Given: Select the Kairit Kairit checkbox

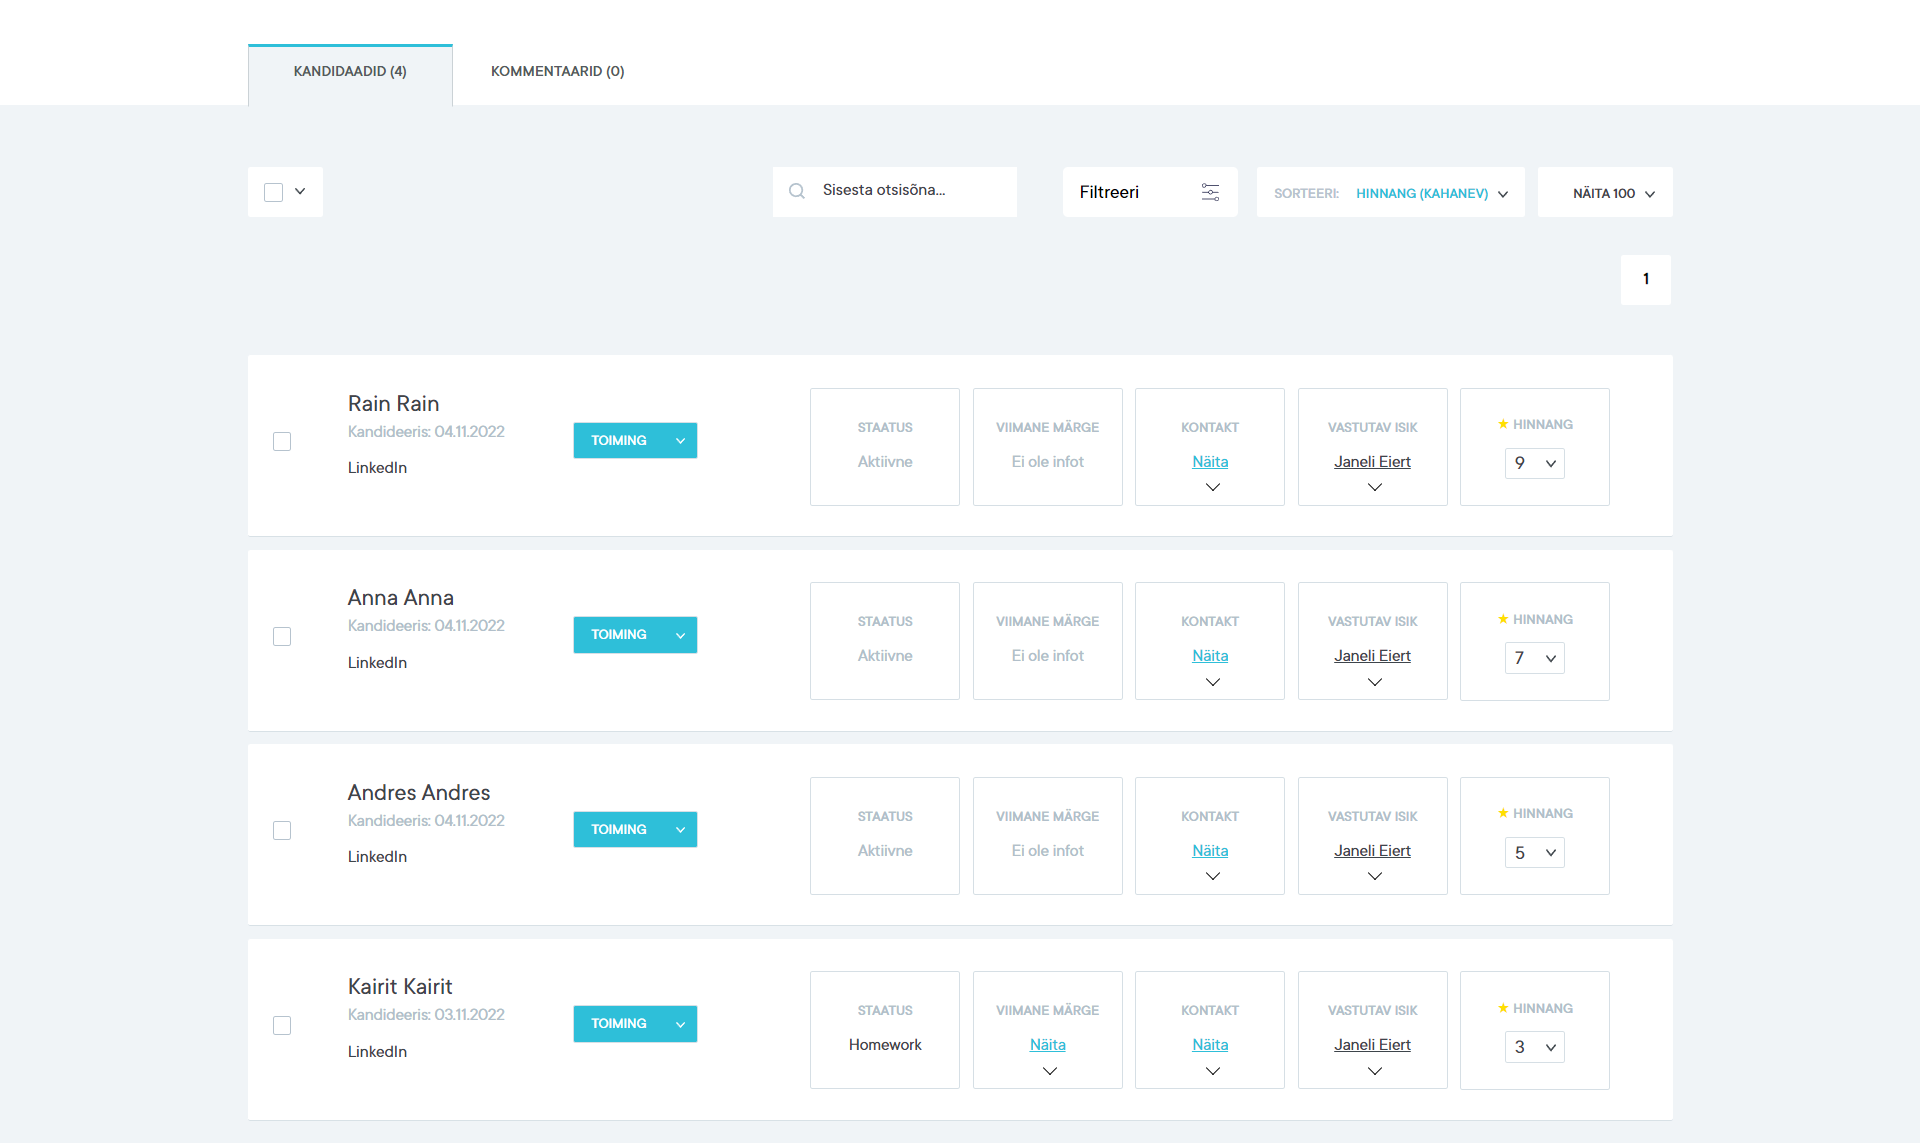Looking at the screenshot, I should point(282,1026).
